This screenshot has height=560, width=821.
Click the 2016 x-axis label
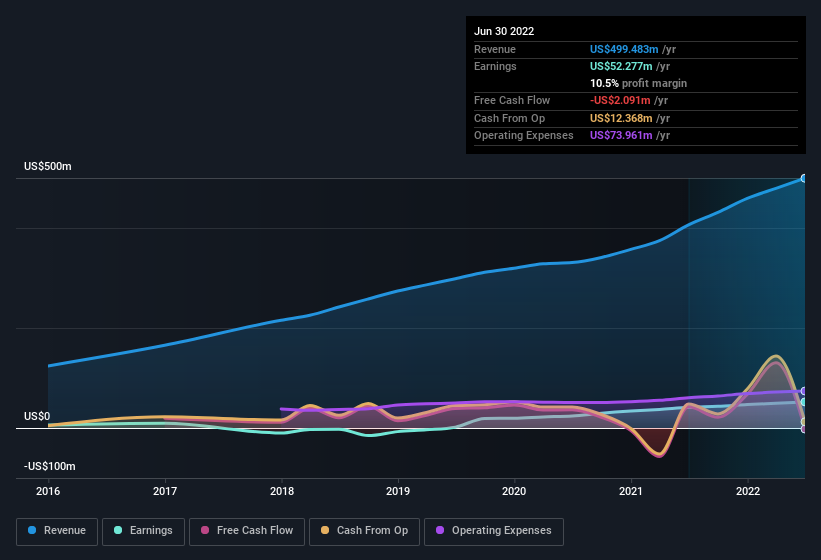(x=48, y=491)
